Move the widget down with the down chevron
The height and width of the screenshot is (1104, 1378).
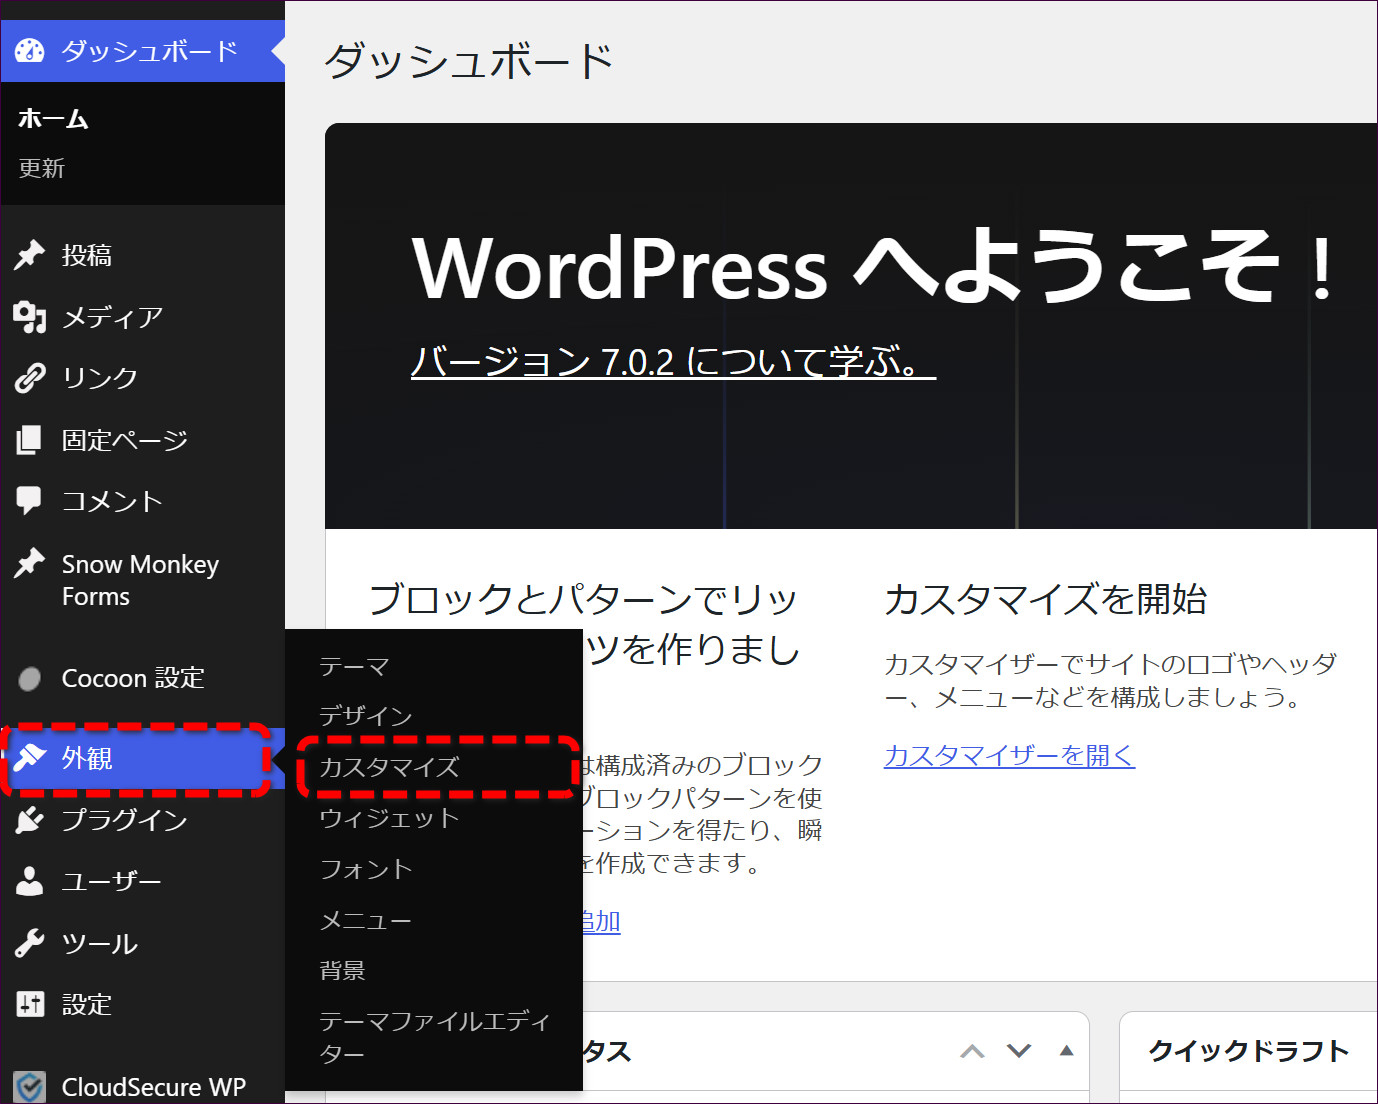1019,1051
